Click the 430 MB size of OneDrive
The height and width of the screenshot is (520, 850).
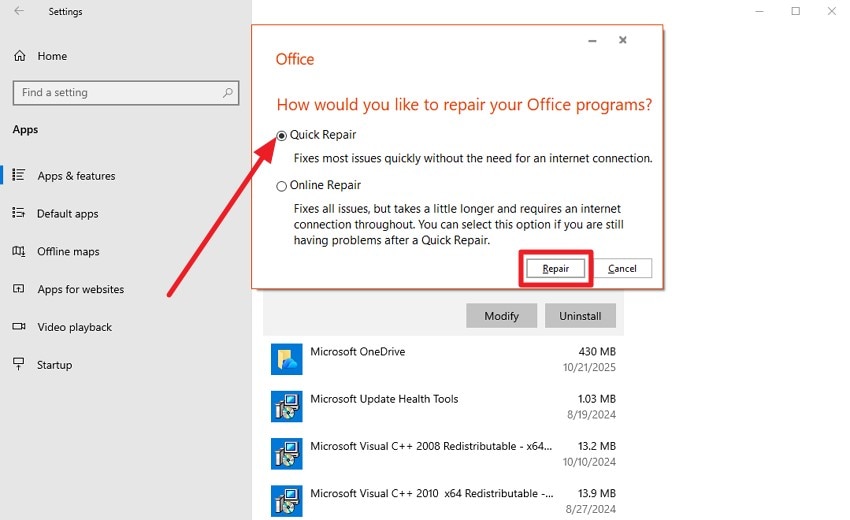point(597,351)
